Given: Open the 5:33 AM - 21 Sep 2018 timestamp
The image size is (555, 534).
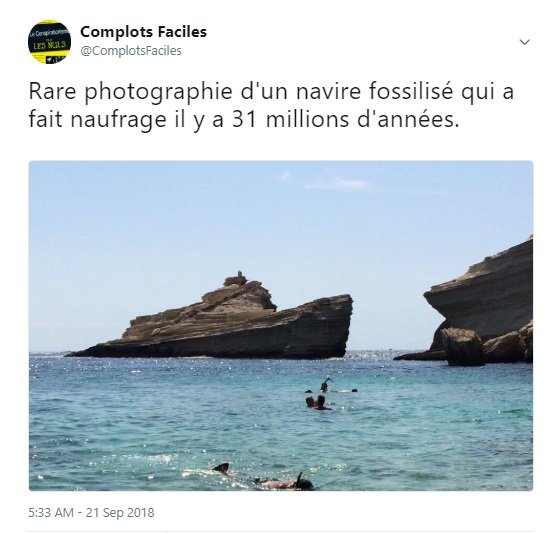Looking at the screenshot, I should click(91, 513).
